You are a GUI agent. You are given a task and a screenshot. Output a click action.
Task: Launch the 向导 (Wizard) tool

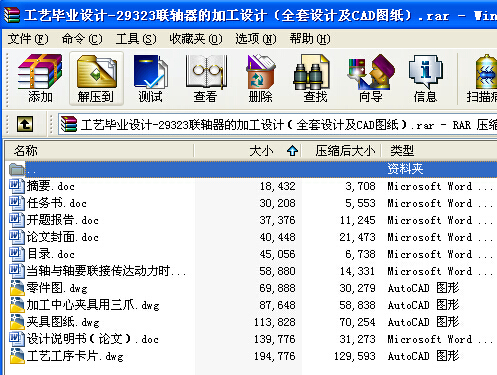point(370,78)
